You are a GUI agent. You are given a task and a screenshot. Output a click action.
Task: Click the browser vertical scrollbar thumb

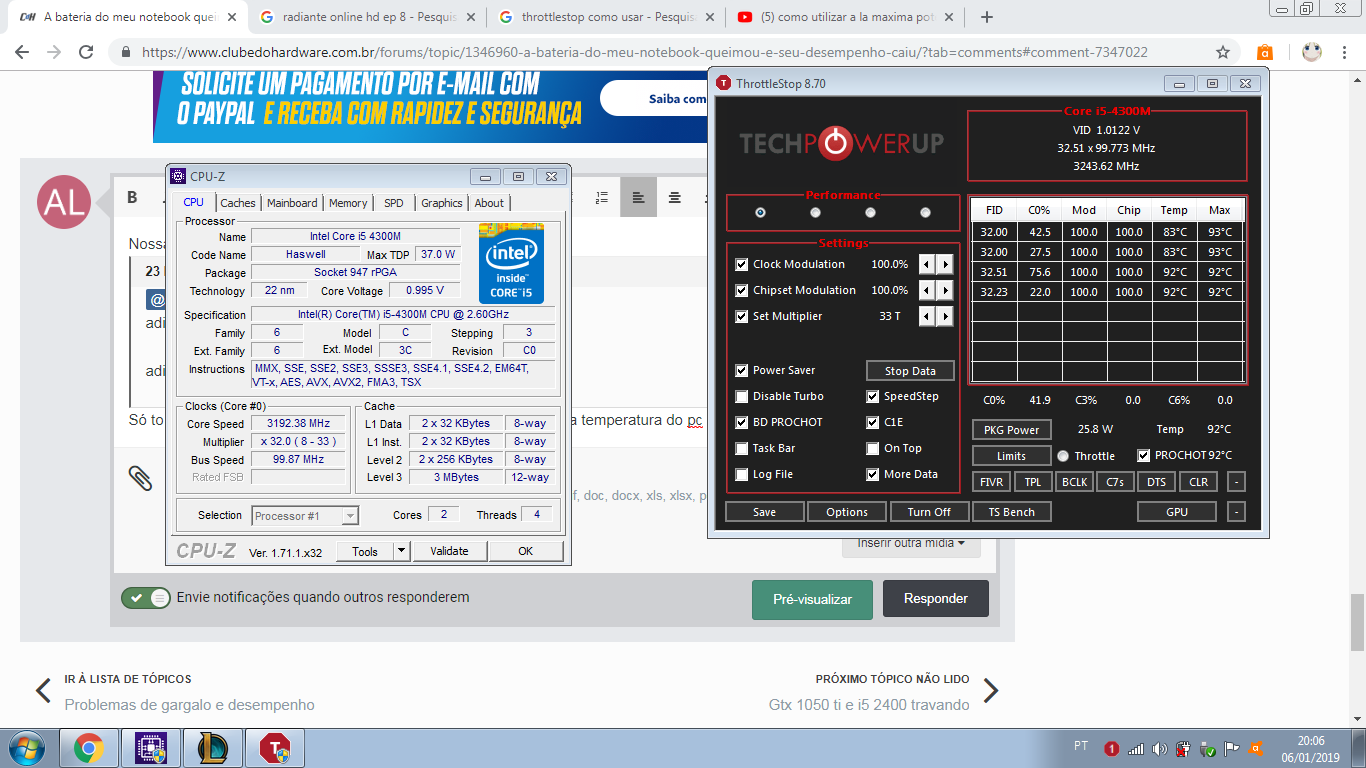click(1357, 623)
